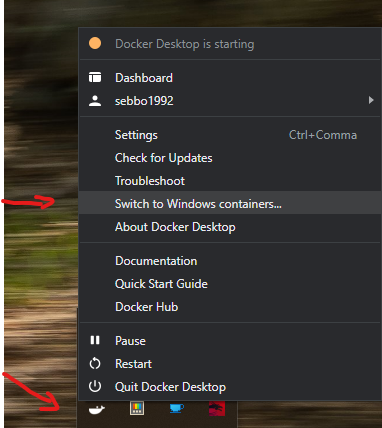Click the colorful squares tray icon
Viewport: 382px width, 428px height.
click(137, 408)
